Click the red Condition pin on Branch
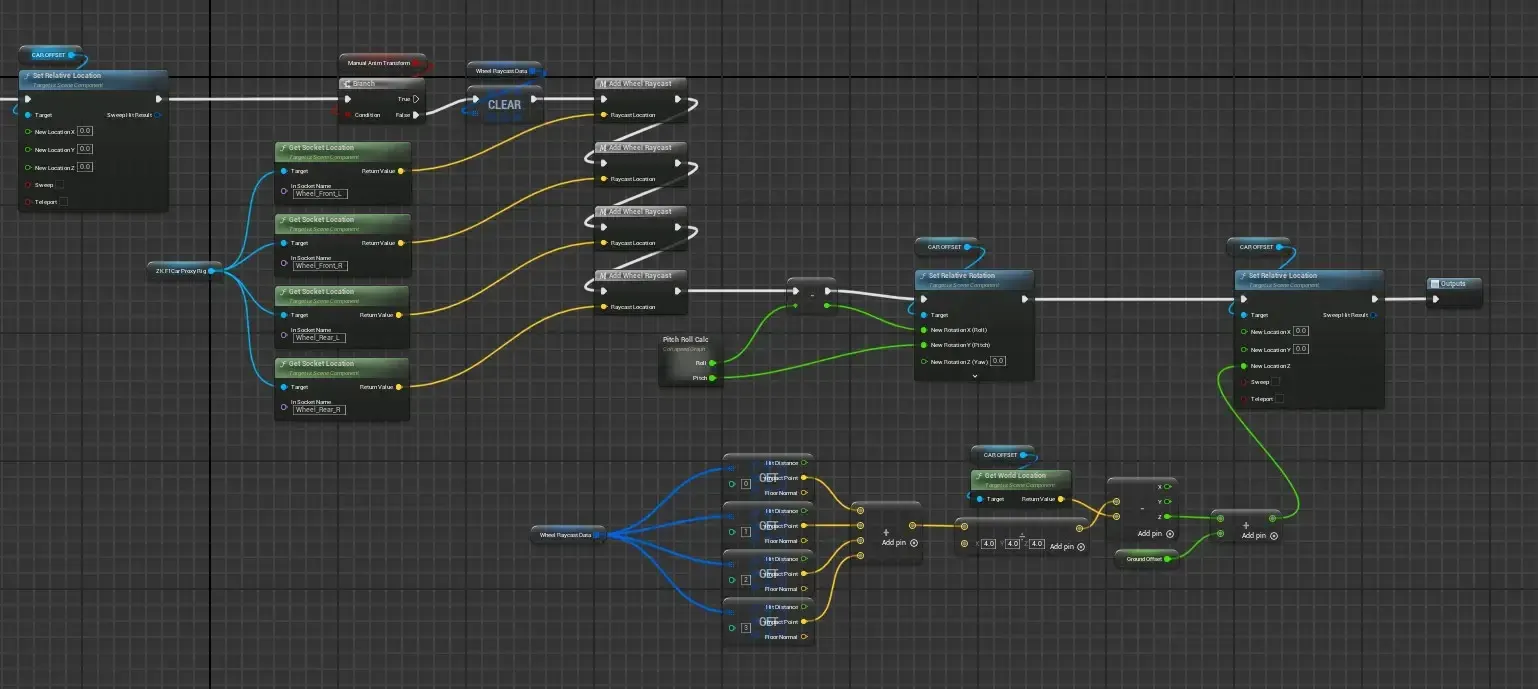Image resolution: width=1538 pixels, height=689 pixels. pos(348,115)
